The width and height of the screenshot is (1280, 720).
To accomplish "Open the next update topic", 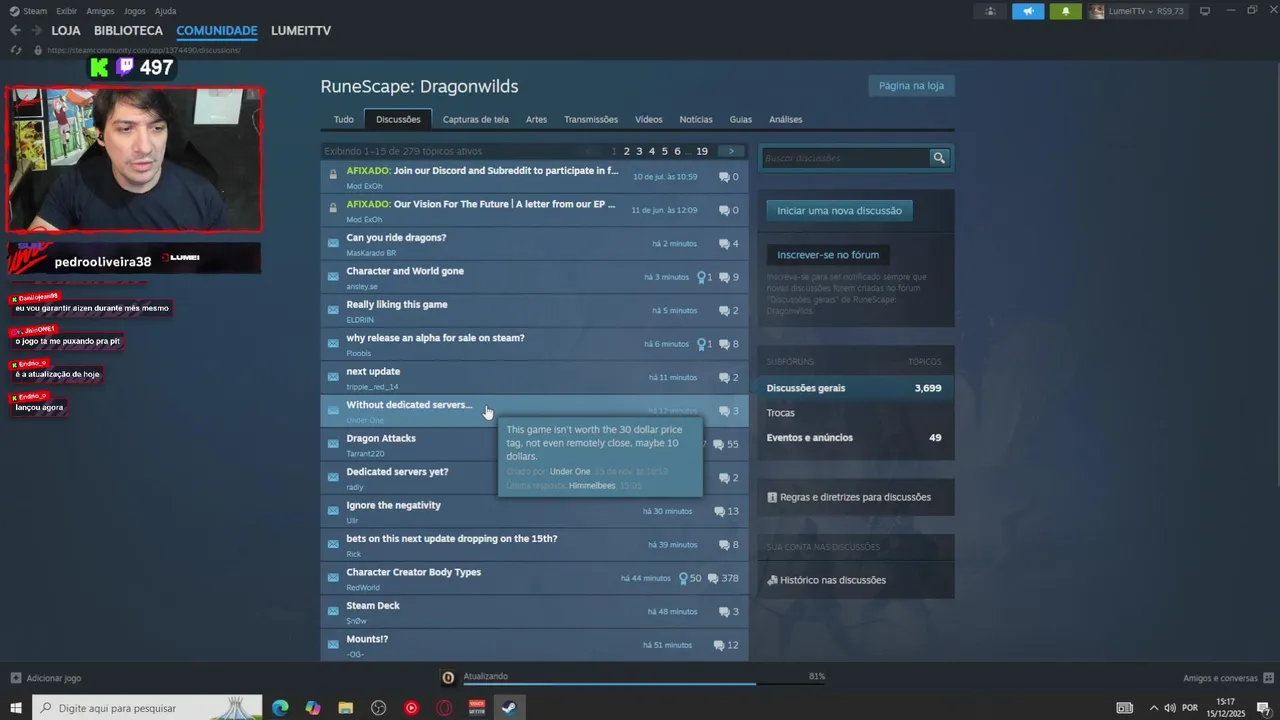I will tap(534, 378).
